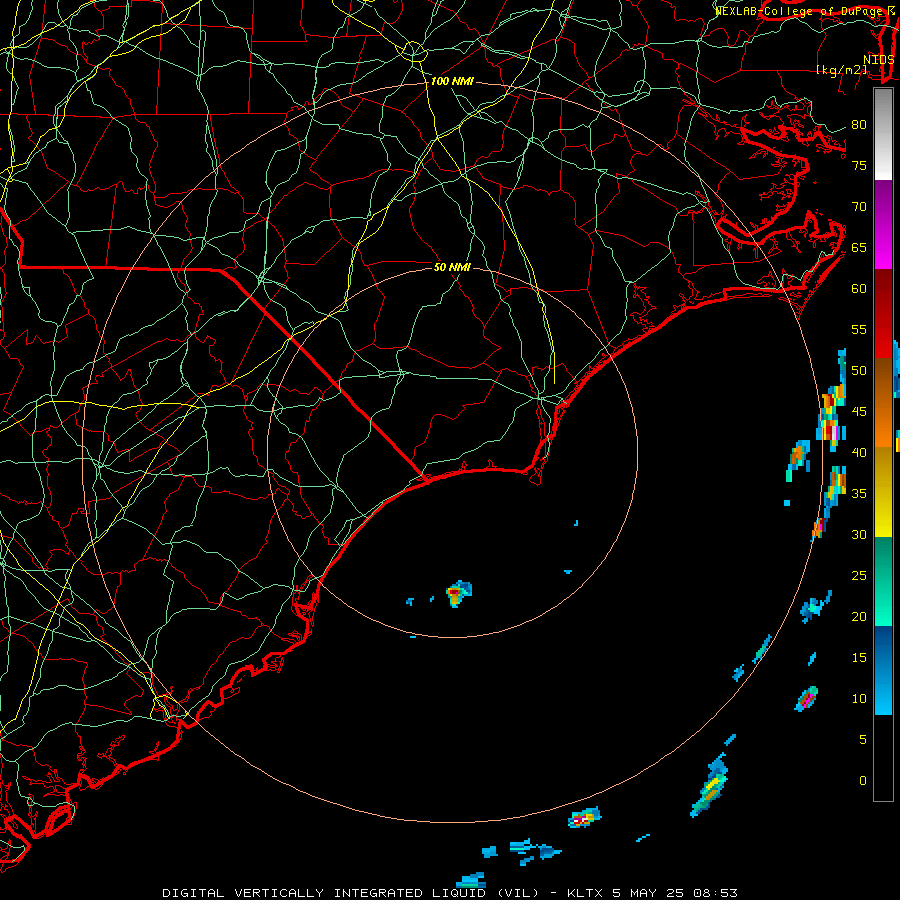Click the 60 value on the VIL scale
Image resolution: width=900 pixels, height=900 pixels.
(x=859, y=289)
